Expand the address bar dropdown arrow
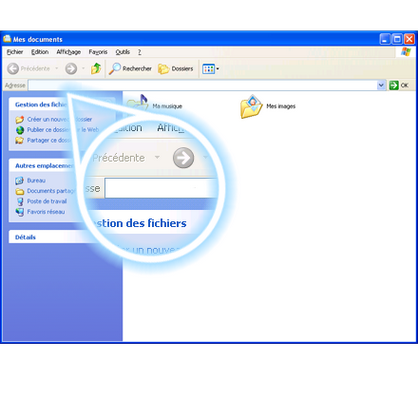 pyautogui.click(x=381, y=85)
